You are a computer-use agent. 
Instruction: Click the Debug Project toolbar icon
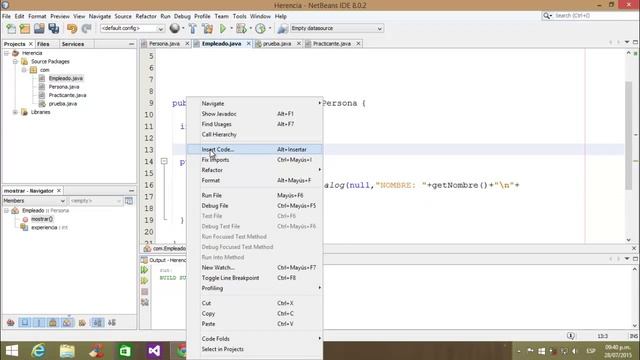(x=241, y=29)
